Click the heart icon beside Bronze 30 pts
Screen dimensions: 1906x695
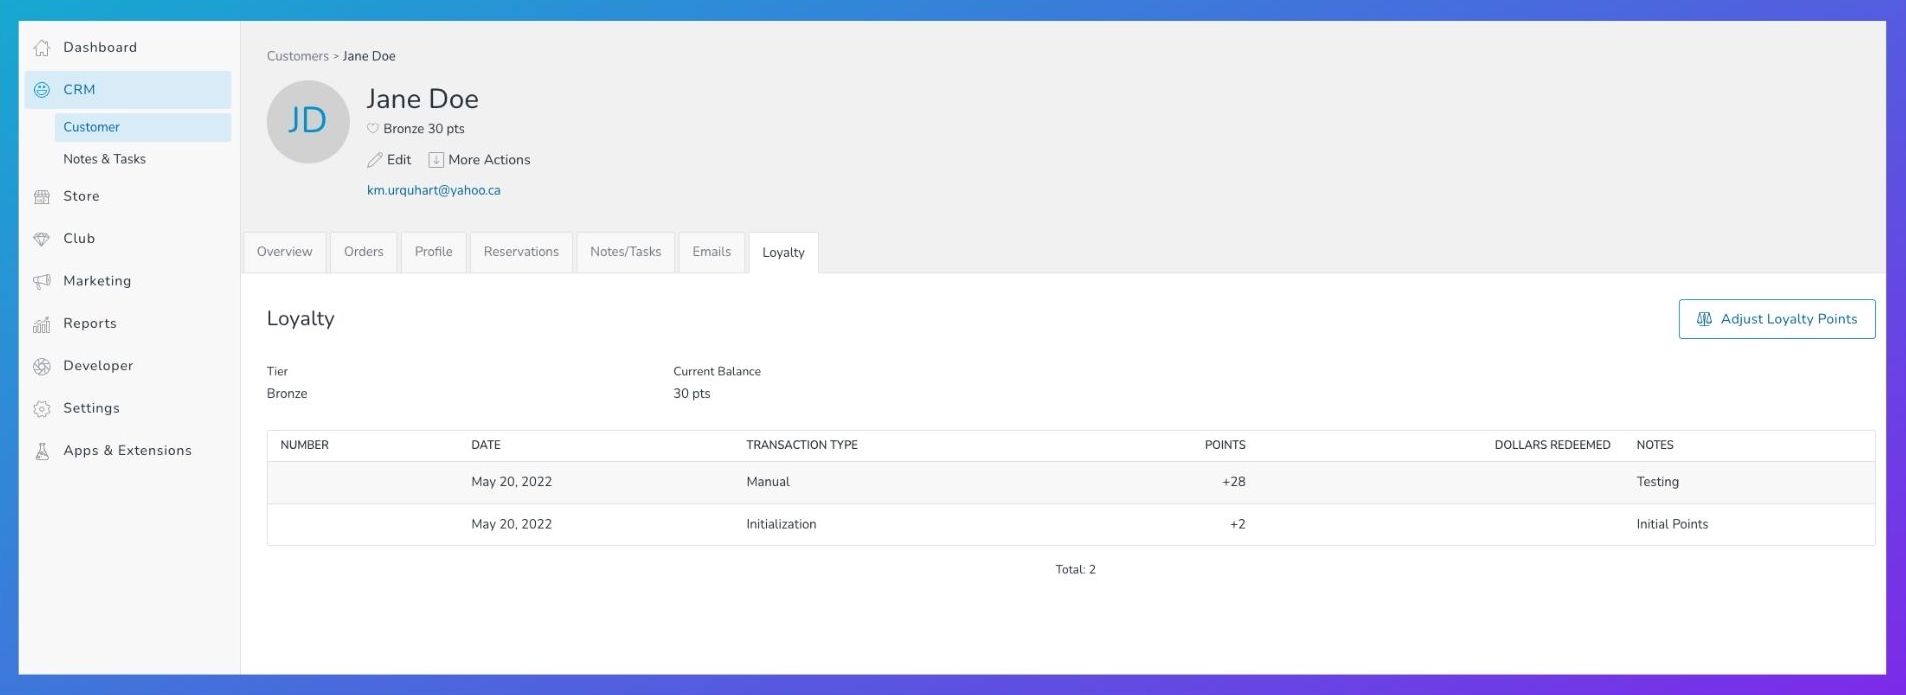[373, 128]
